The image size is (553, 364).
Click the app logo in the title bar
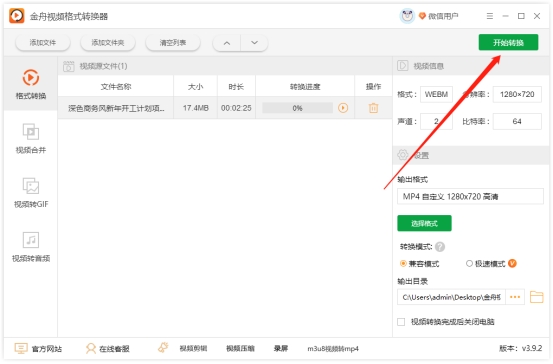pyautogui.click(x=17, y=16)
